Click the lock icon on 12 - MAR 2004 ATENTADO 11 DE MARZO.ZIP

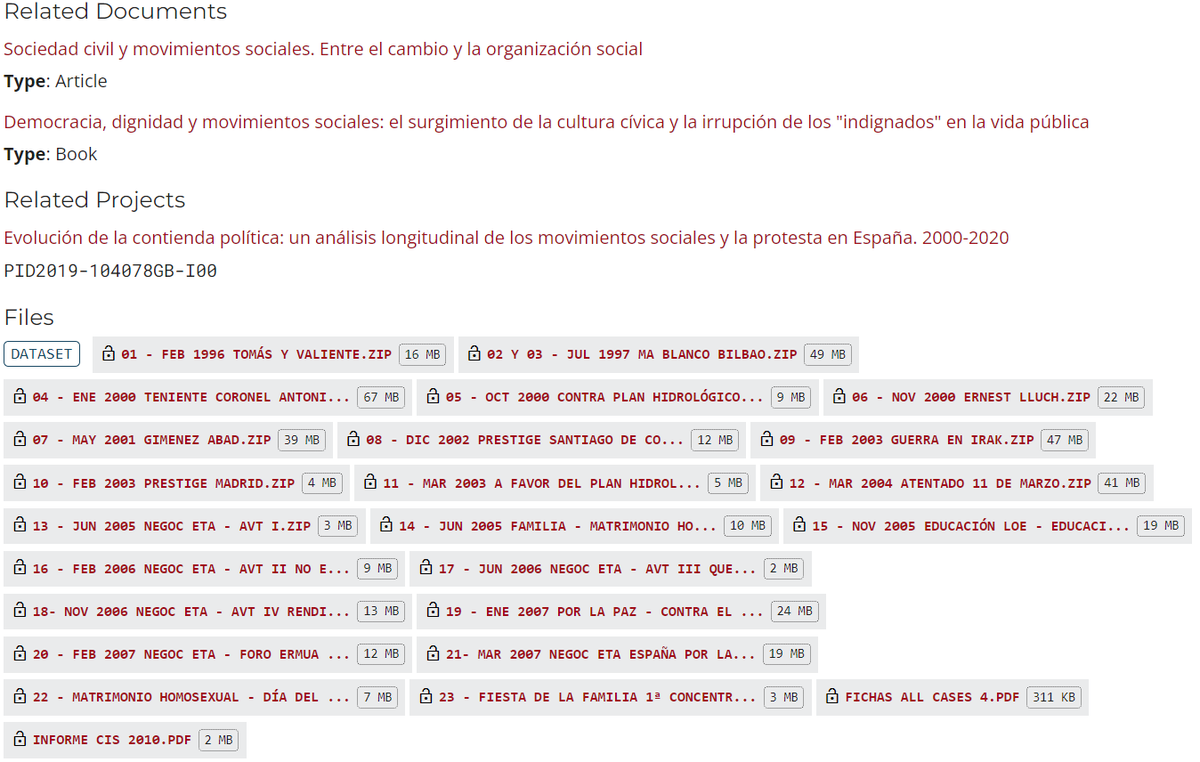[x=777, y=482]
